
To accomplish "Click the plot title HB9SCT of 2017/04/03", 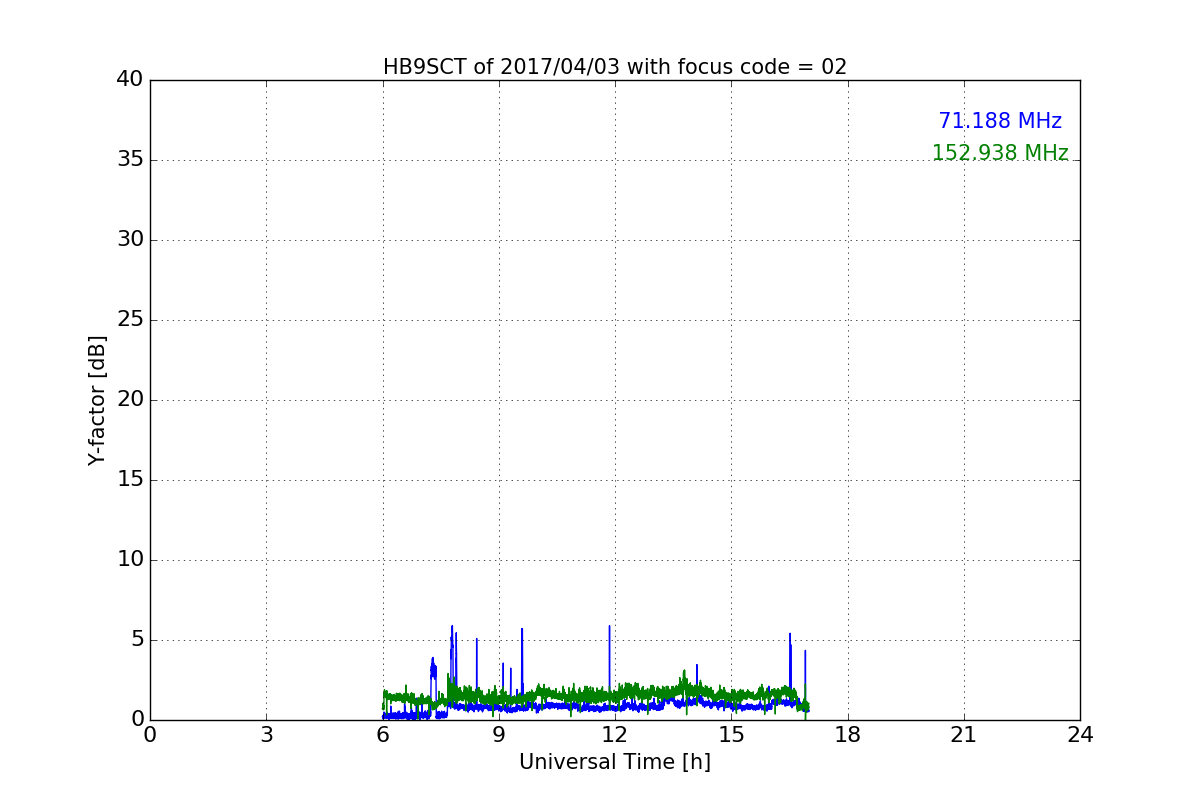I will 615,67.
